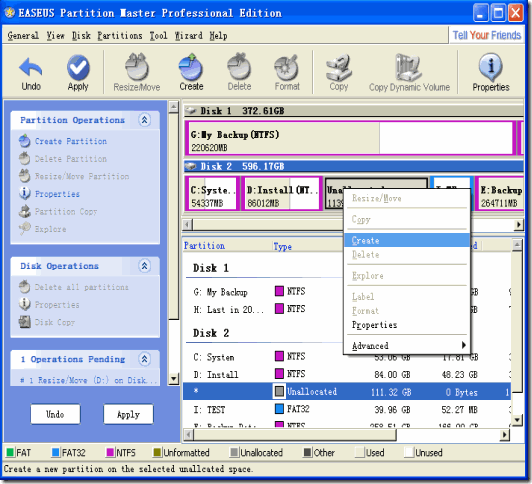
Task: Open the Disk menu
Action: pos(81,36)
